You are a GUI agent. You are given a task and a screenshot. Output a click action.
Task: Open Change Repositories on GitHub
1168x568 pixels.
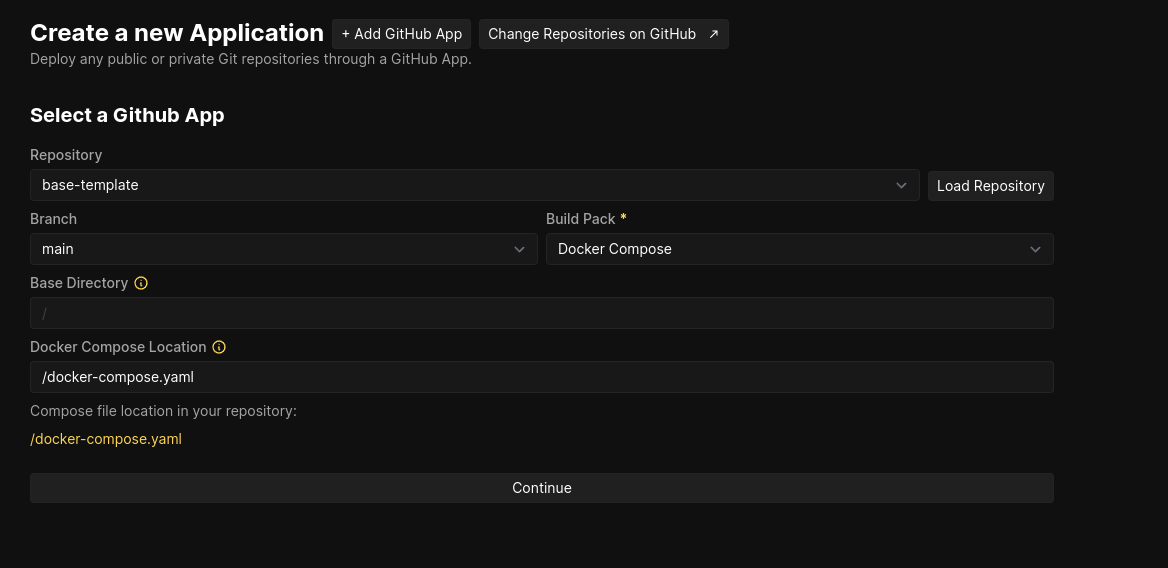pos(592,34)
